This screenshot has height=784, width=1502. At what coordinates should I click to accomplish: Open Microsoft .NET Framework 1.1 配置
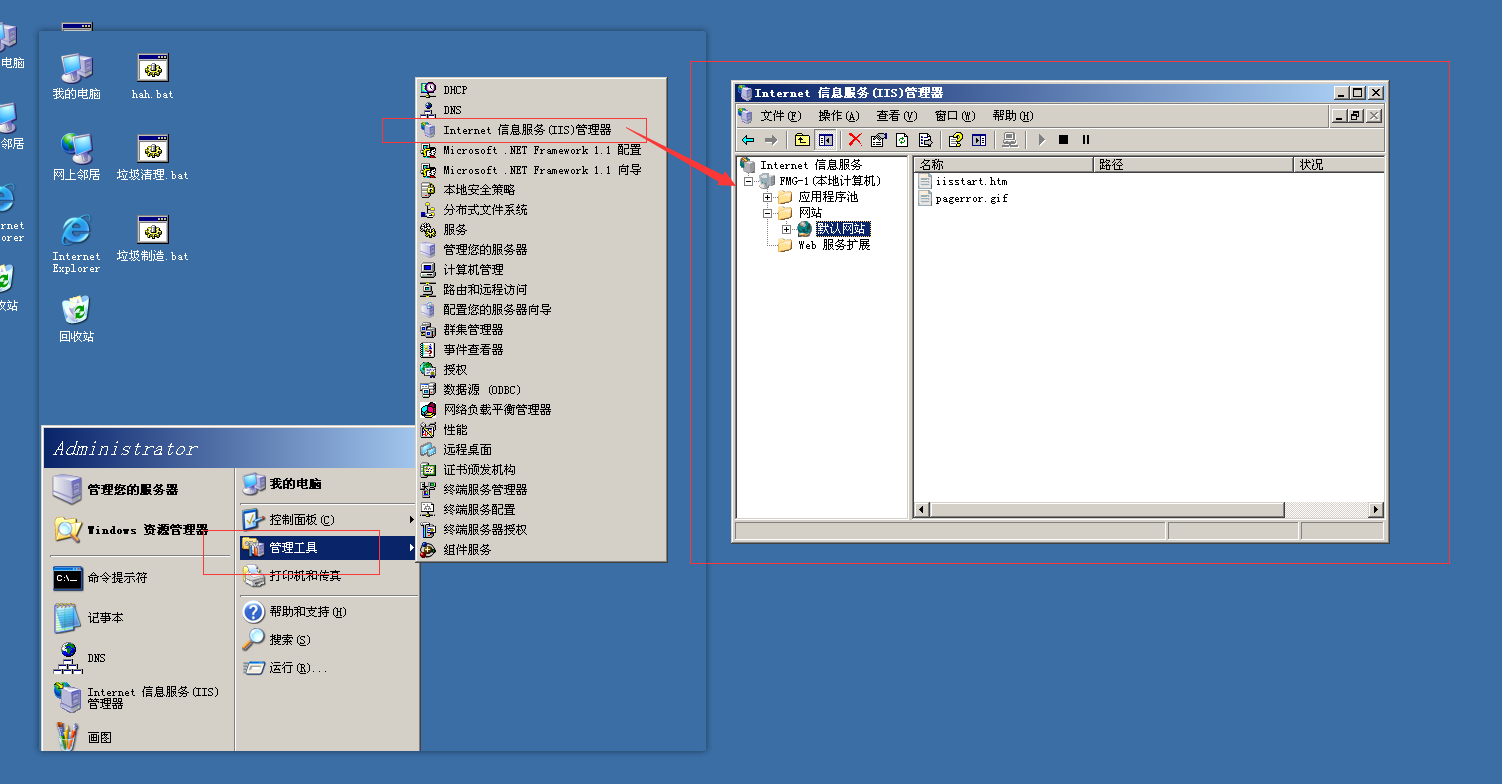(541, 150)
